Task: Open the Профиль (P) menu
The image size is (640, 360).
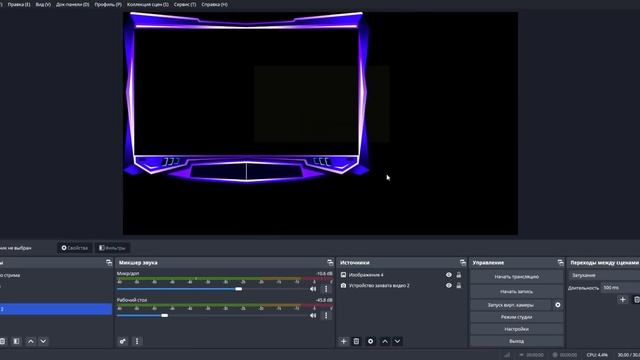Action: [108, 4]
